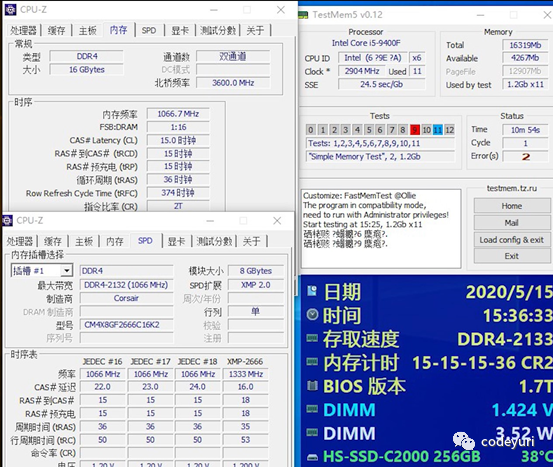Click the XMP 2.0 SPD extension field
The width and height of the screenshot is (553, 467).
(256, 285)
